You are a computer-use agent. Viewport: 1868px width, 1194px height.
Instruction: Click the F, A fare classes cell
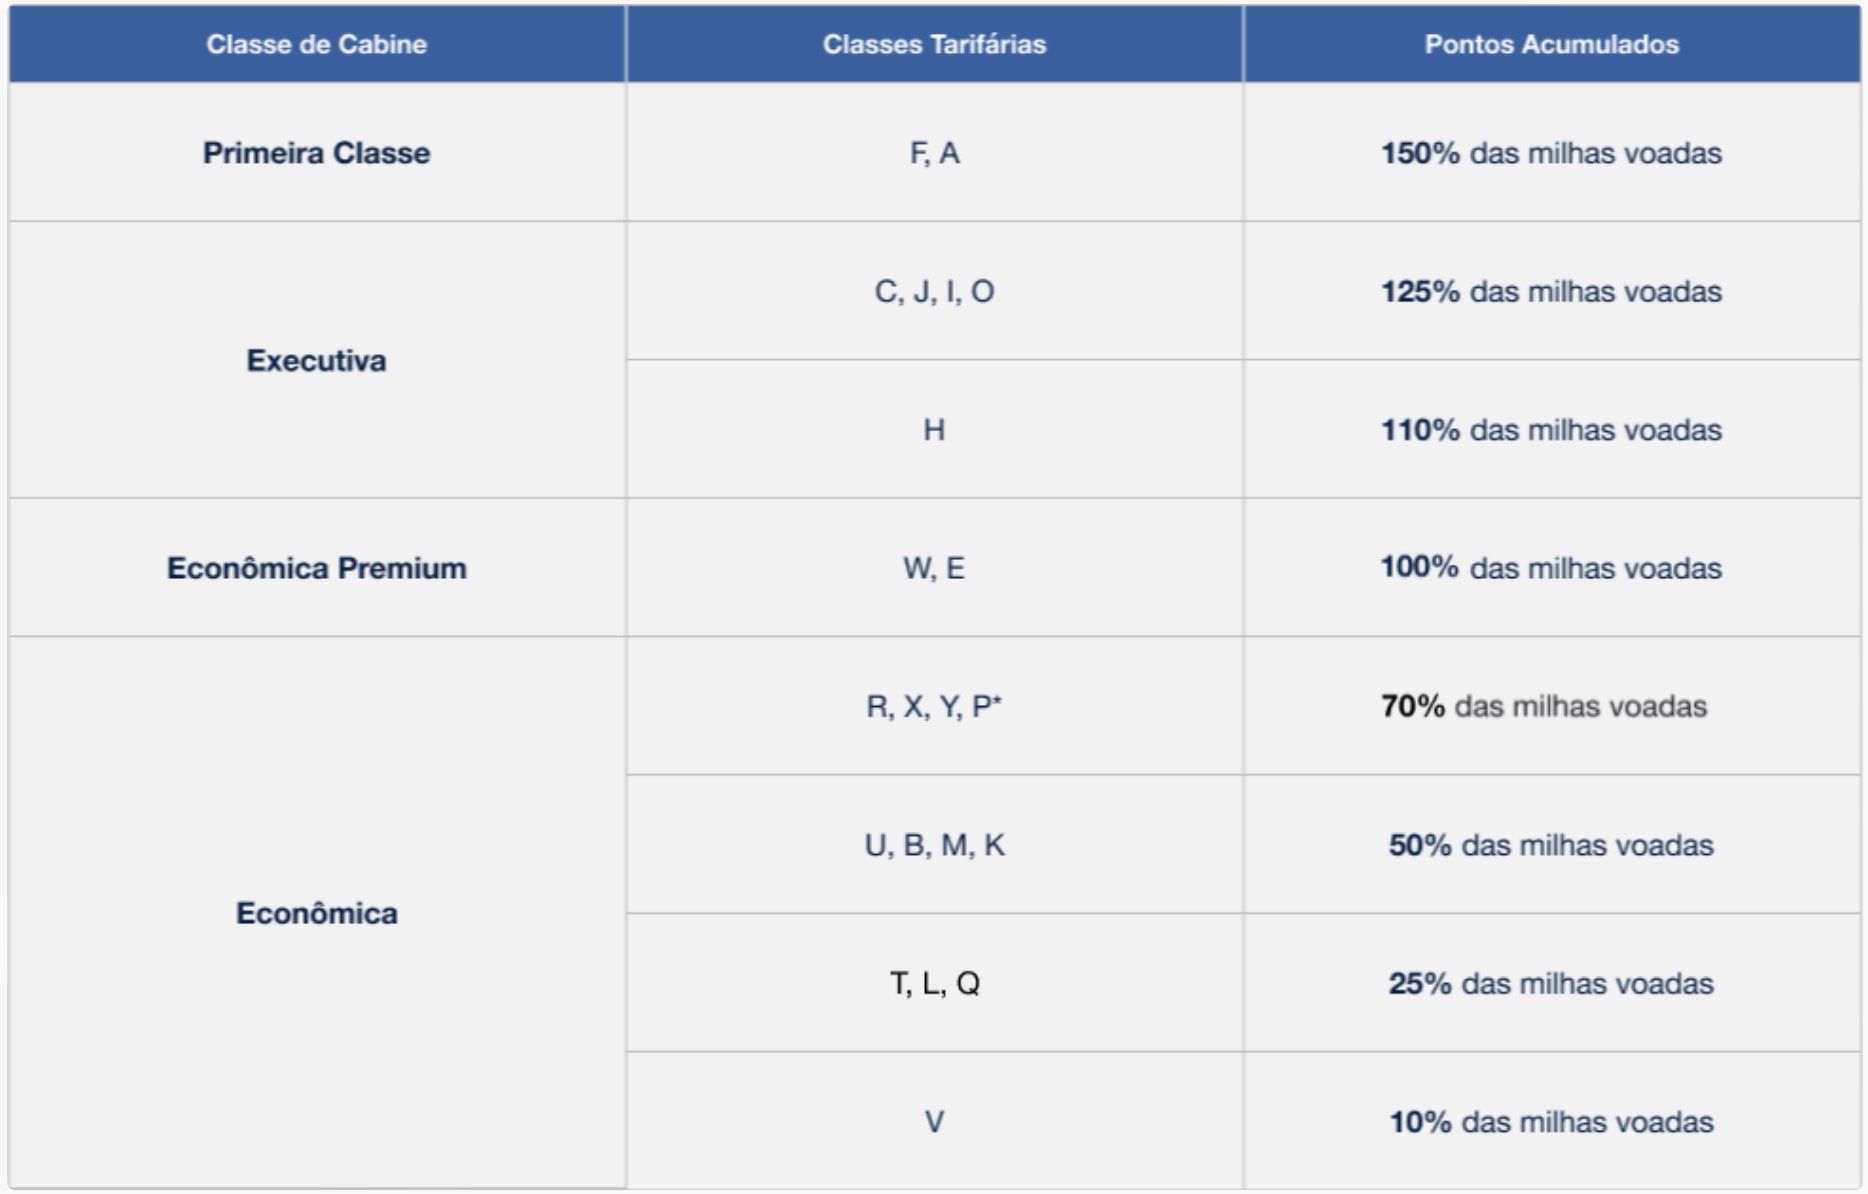934,153
